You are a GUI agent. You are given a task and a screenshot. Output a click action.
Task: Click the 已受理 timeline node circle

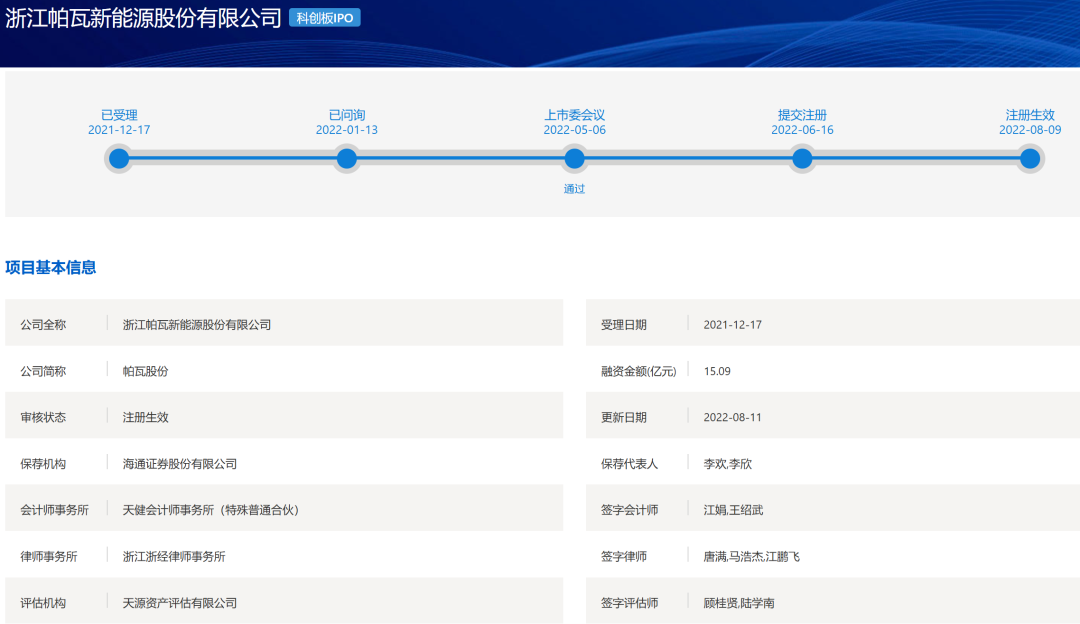tap(119, 158)
